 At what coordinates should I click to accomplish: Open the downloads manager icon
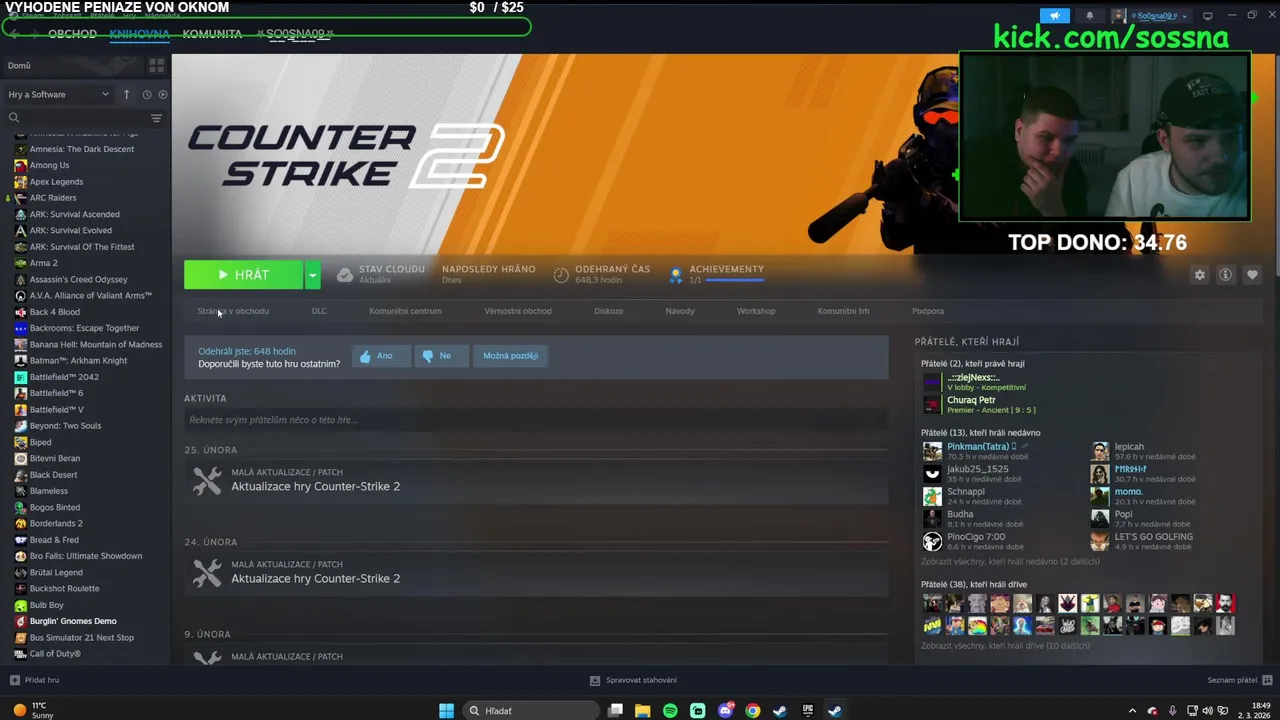(595, 680)
